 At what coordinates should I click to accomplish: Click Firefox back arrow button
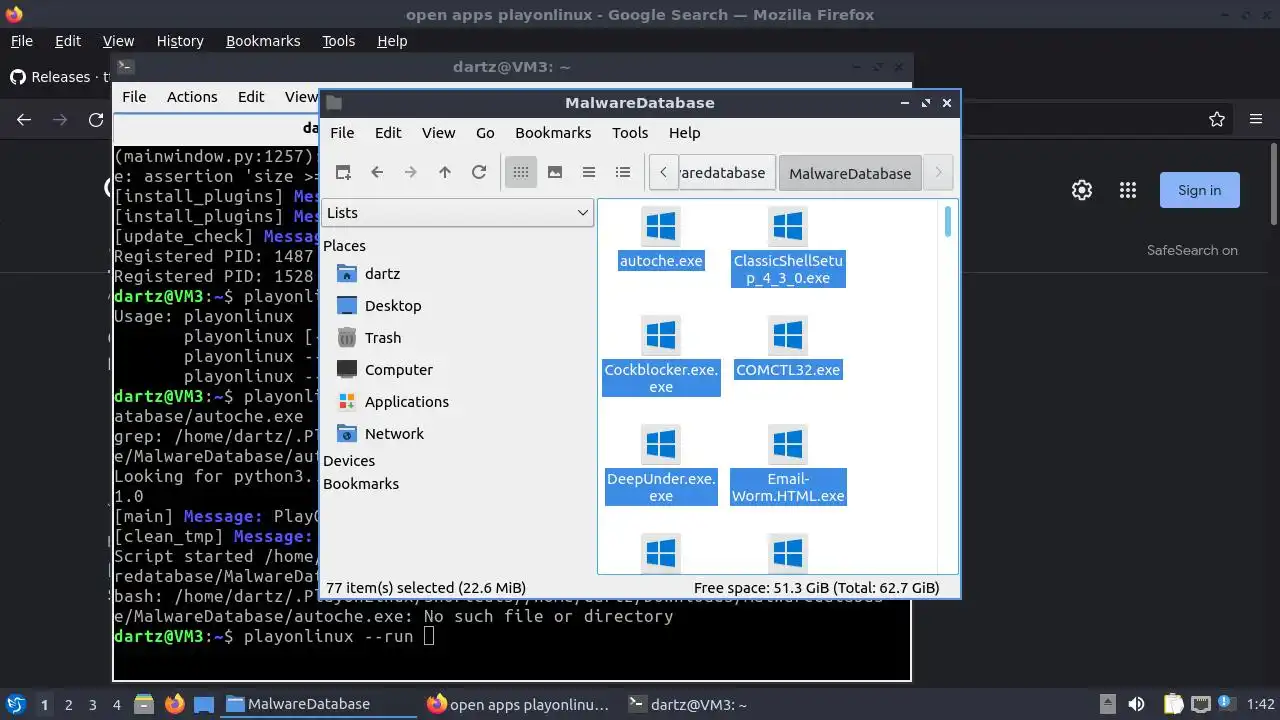click(24, 119)
